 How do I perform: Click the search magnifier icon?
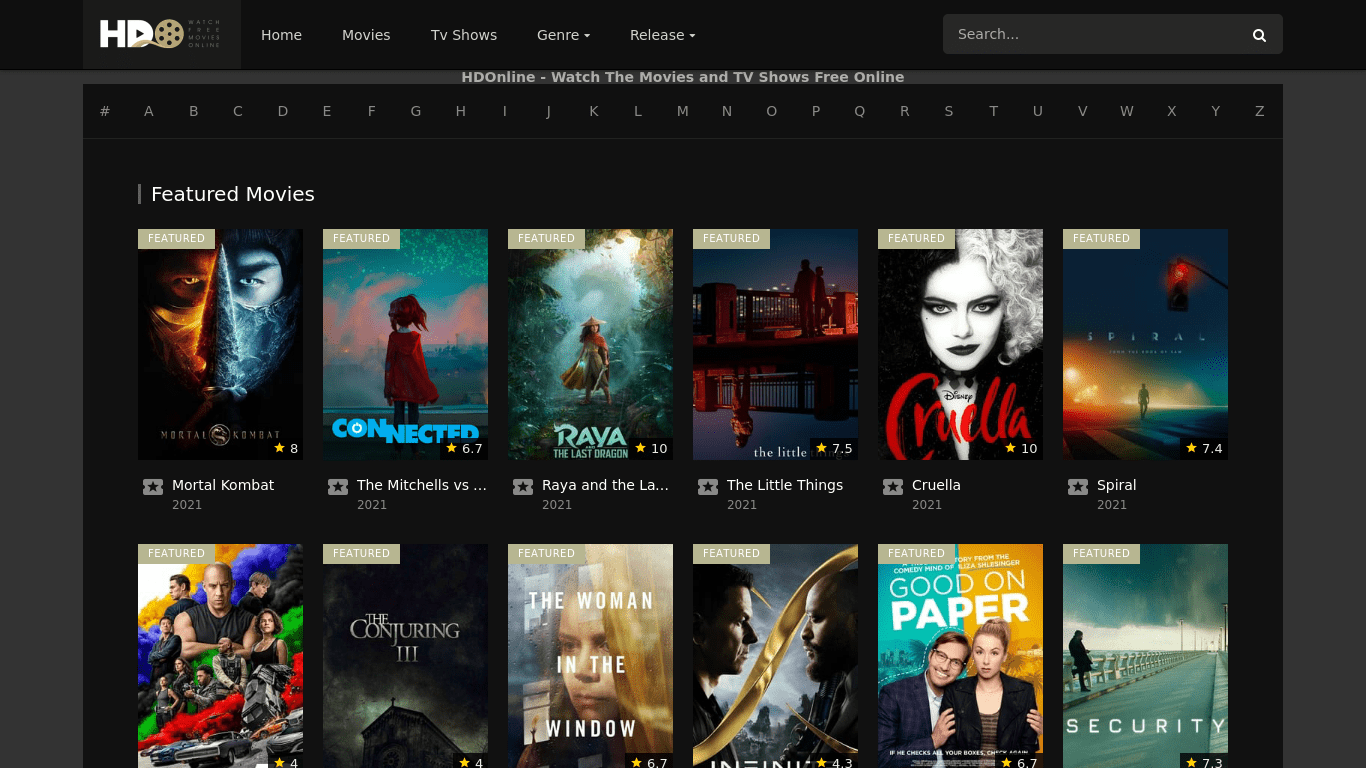(x=1259, y=35)
